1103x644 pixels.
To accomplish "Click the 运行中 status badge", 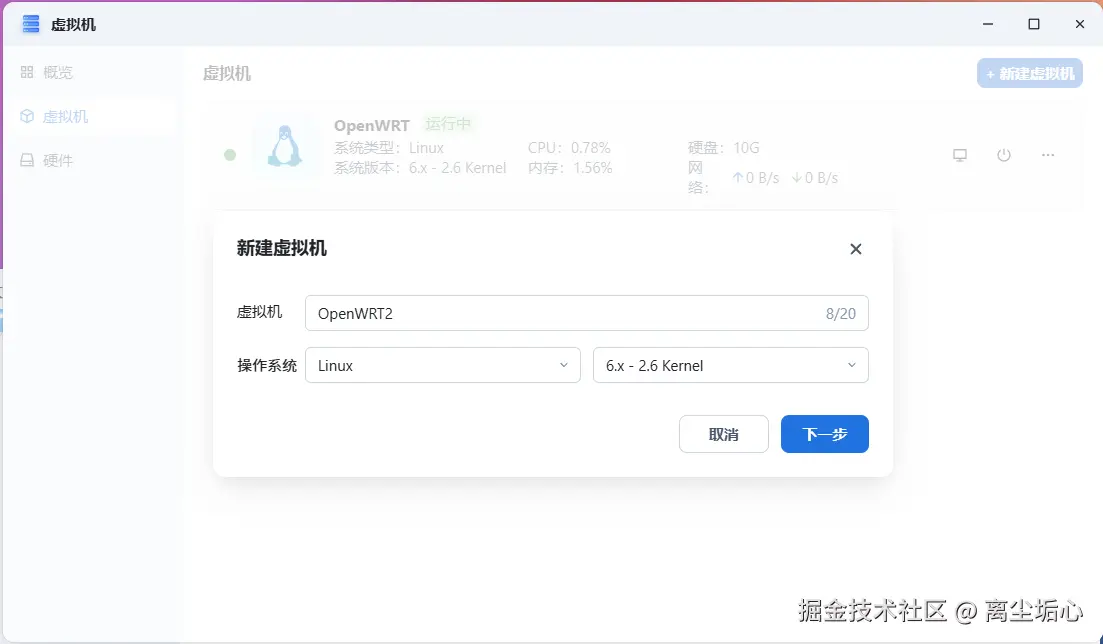I will pos(448,124).
